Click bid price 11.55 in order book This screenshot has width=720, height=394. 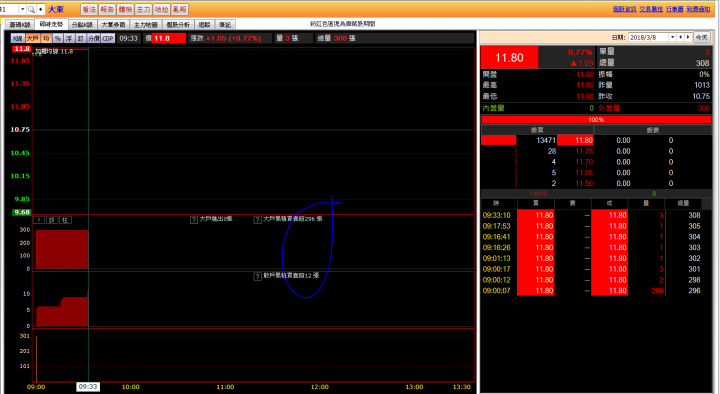click(x=584, y=173)
